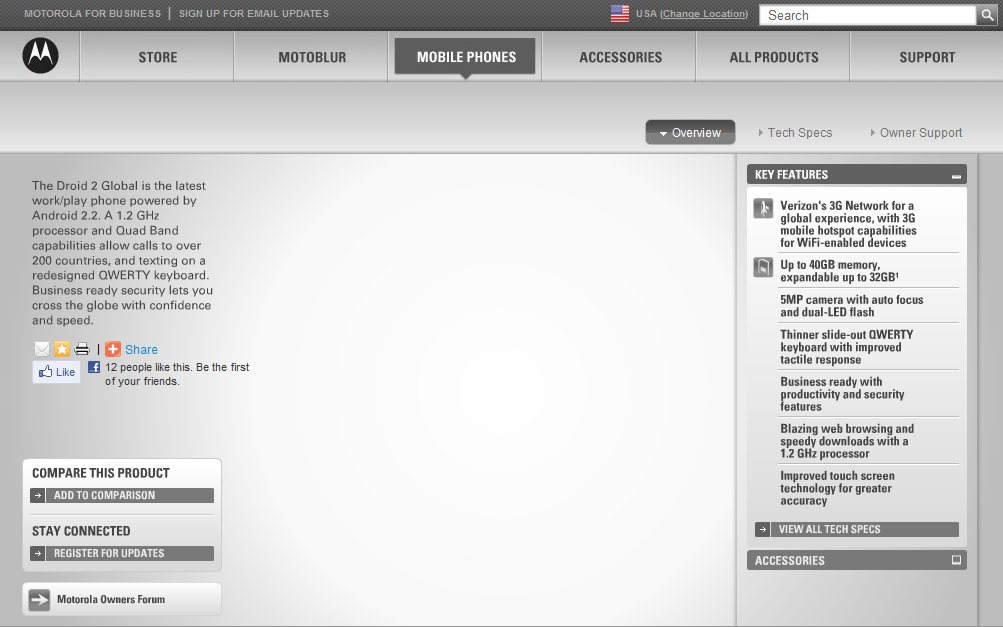Click the orange plus Share icon

(113, 349)
